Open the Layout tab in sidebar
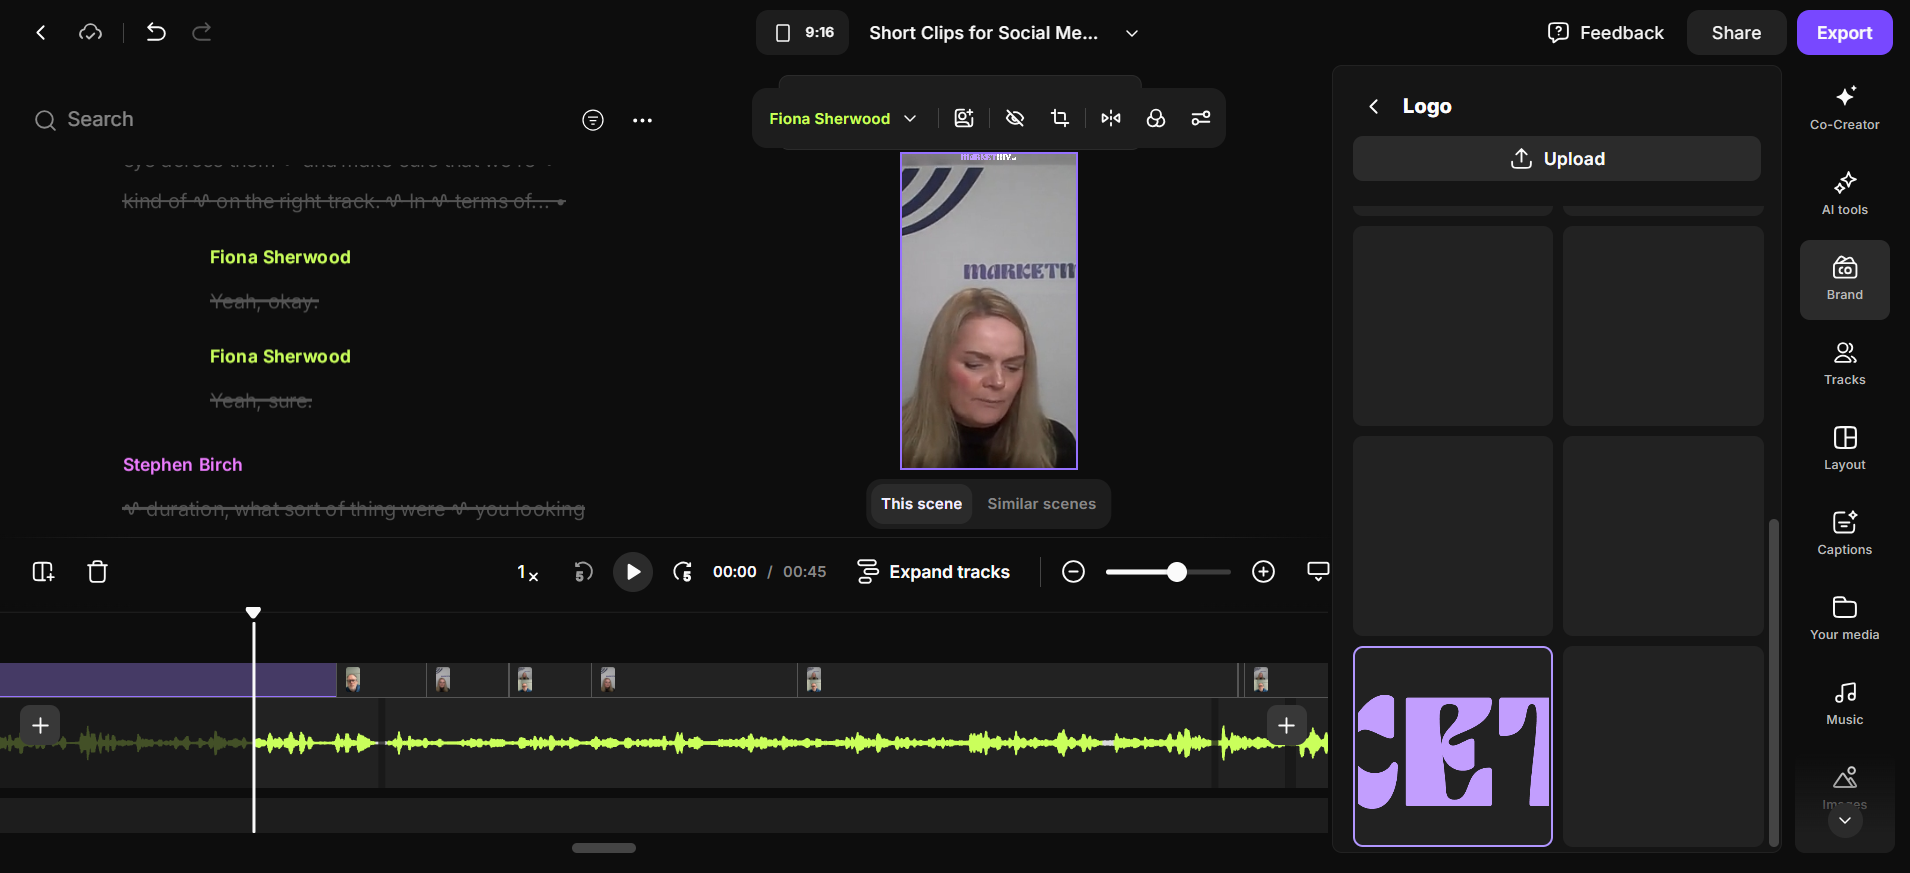The width and height of the screenshot is (1910, 873). pos(1844,449)
